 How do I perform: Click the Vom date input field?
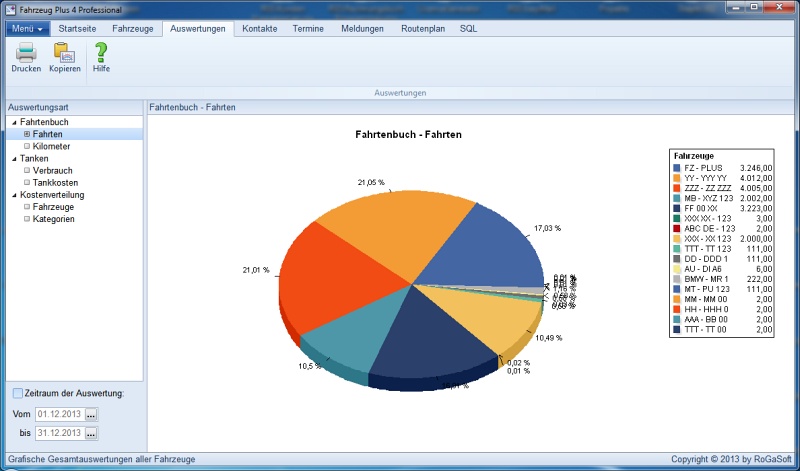59,414
